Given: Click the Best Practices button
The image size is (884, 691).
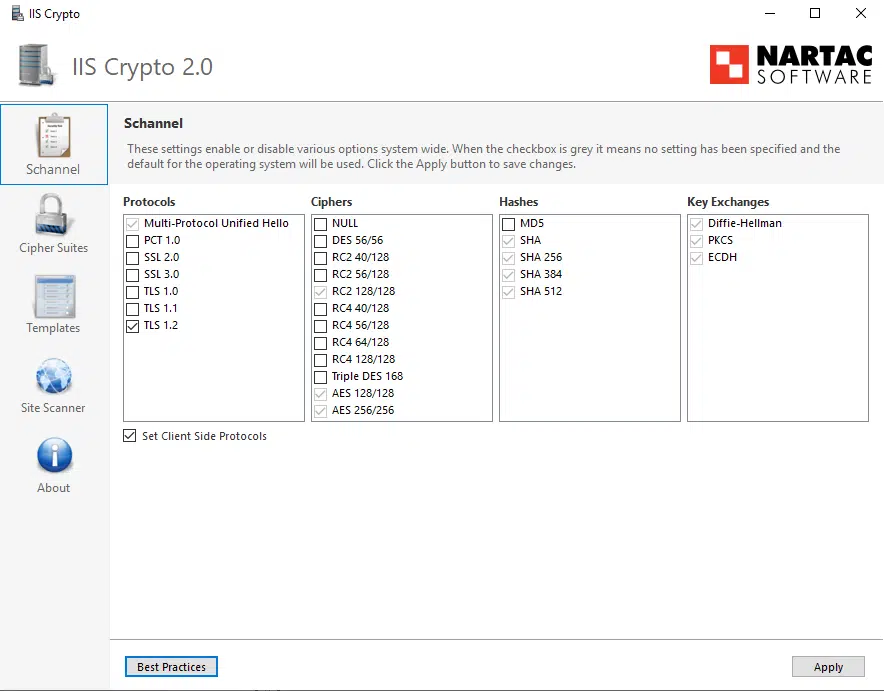Looking at the screenshot, I should [x=171, y=667].
